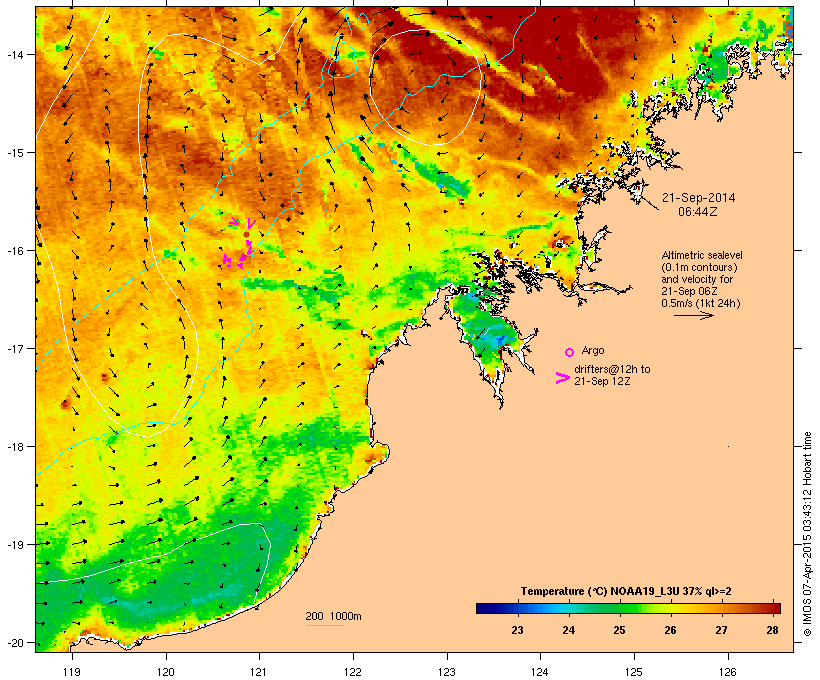Click the '200 1000m' depth label
This screenshot has width=820, height=680.
tap(333, 616)
